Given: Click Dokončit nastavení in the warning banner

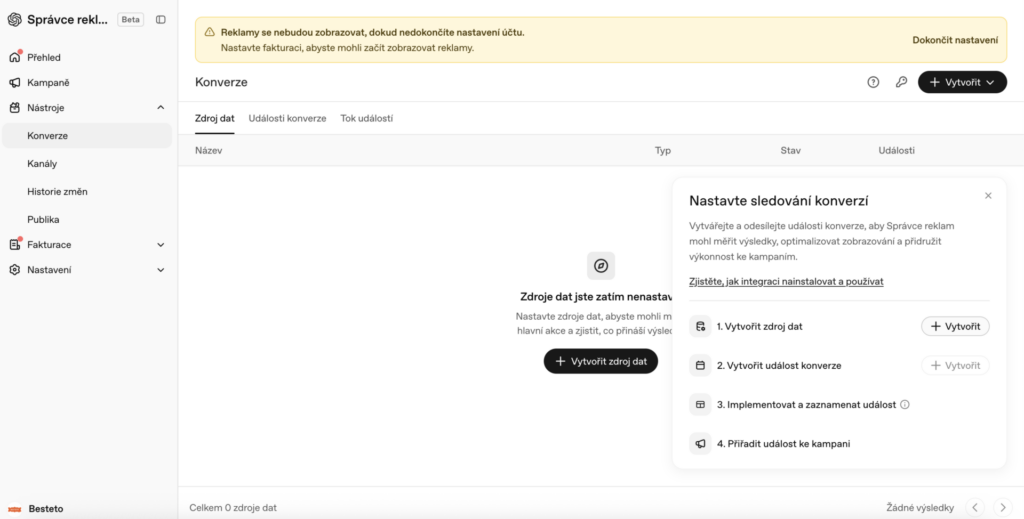Looking at the screenshot, I should pos(955,40).
